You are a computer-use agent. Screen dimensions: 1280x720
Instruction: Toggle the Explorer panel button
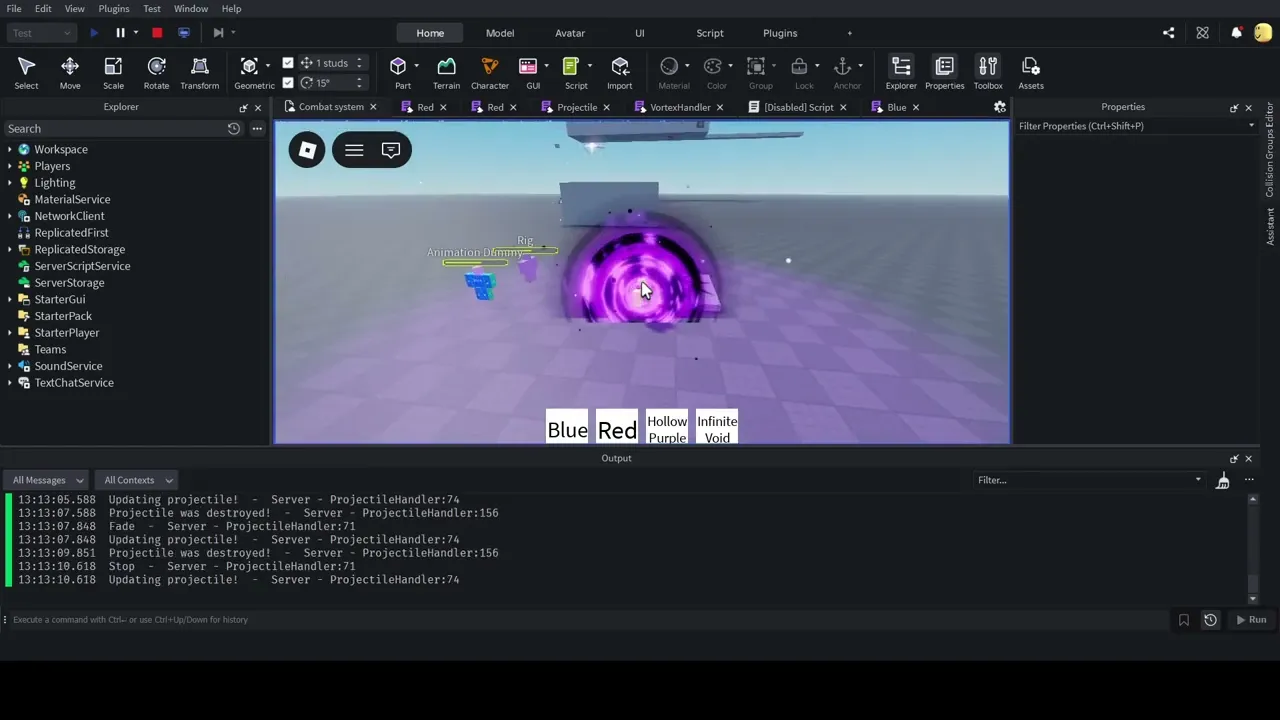coord(901,72)
